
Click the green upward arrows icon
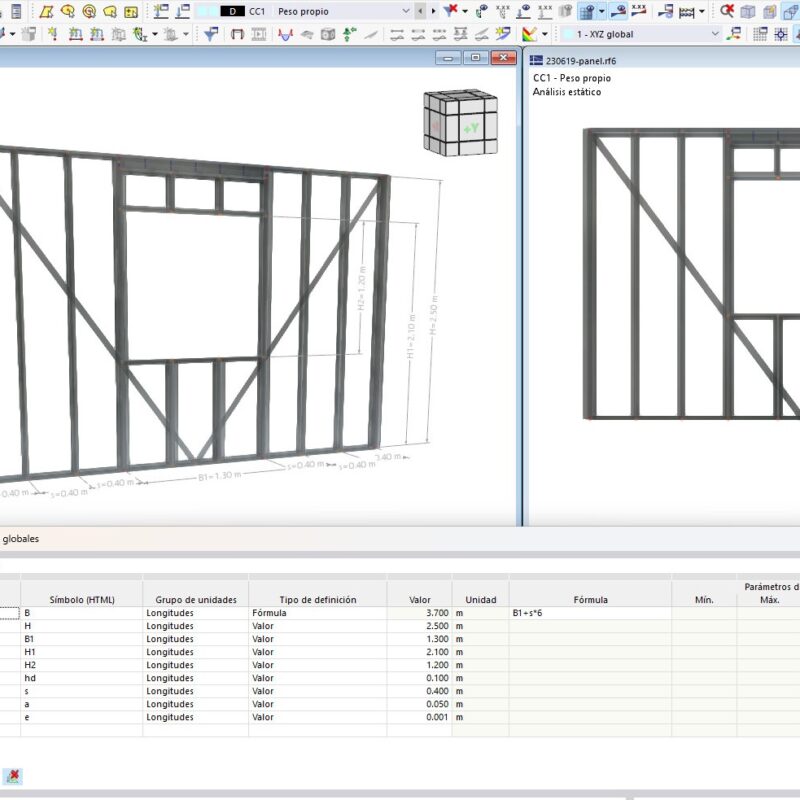(349, 34)
